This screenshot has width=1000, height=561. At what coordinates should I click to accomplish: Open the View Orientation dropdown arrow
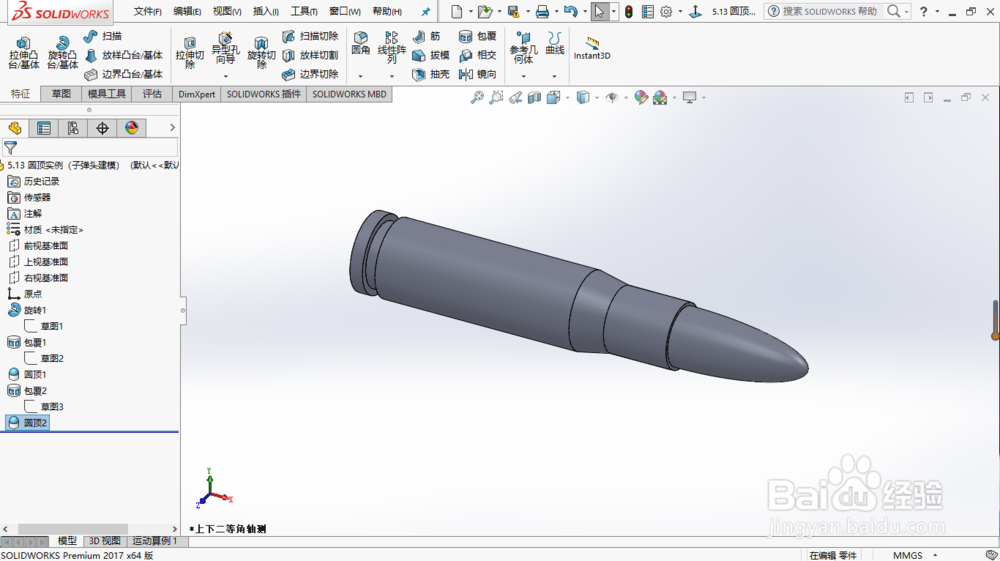pos(567,98)
